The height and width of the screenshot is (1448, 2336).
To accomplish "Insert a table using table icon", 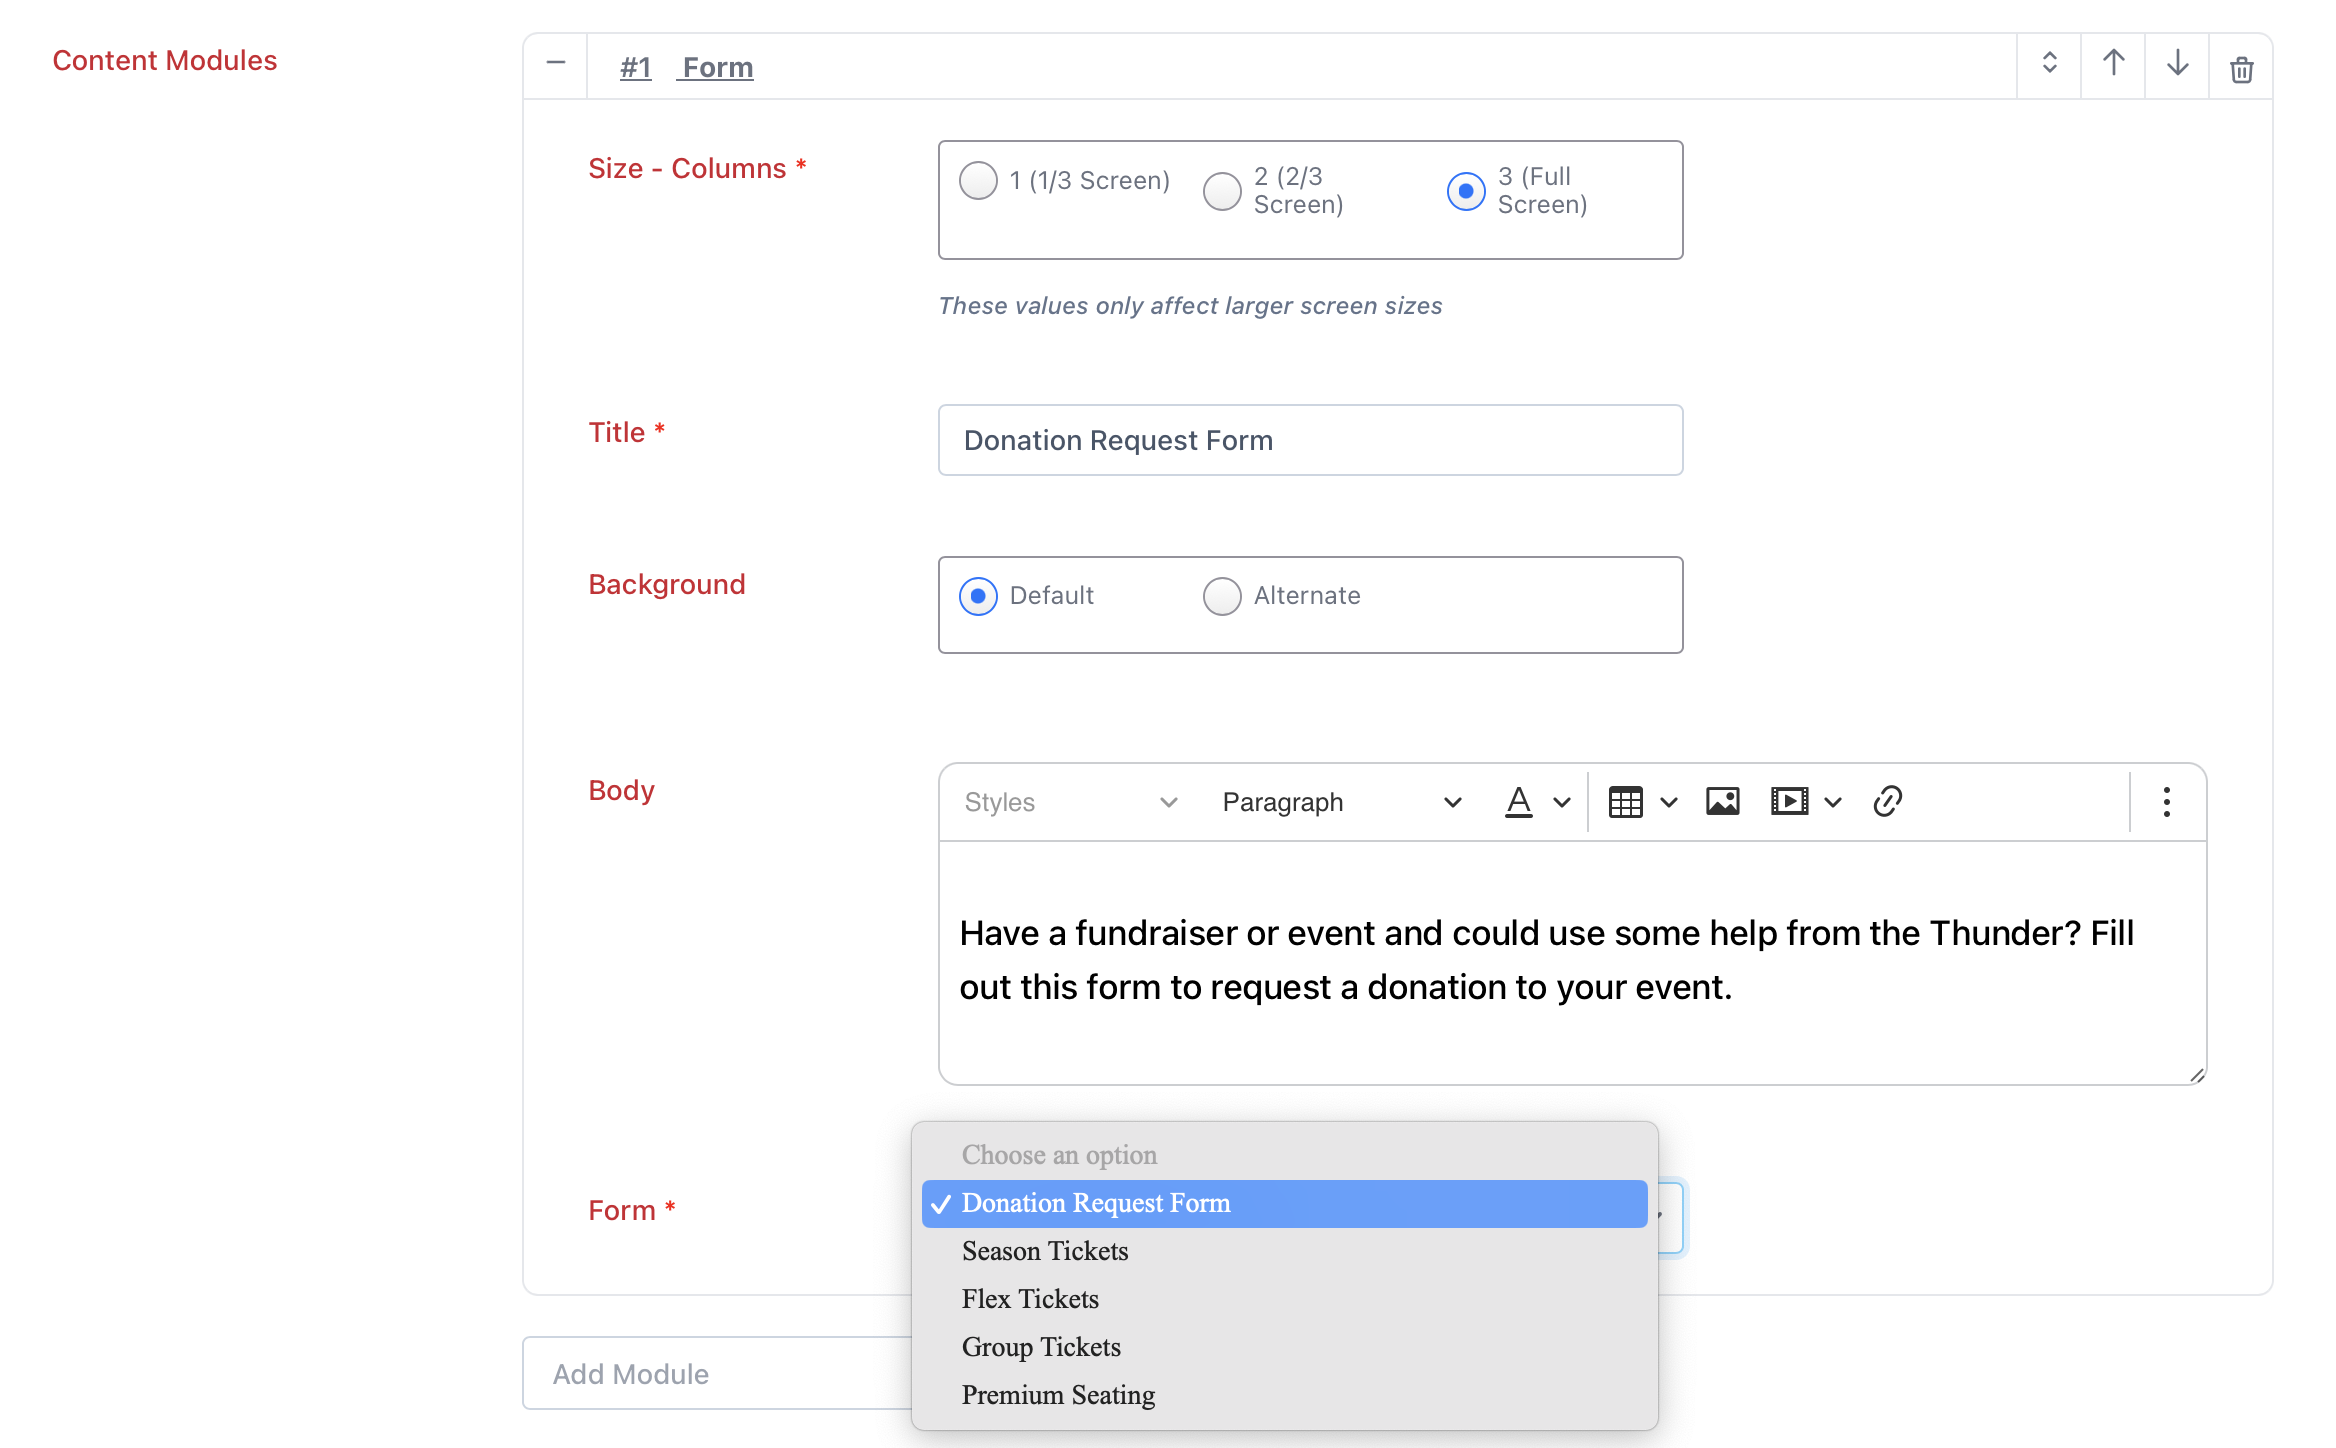I will pos(1626,802).
